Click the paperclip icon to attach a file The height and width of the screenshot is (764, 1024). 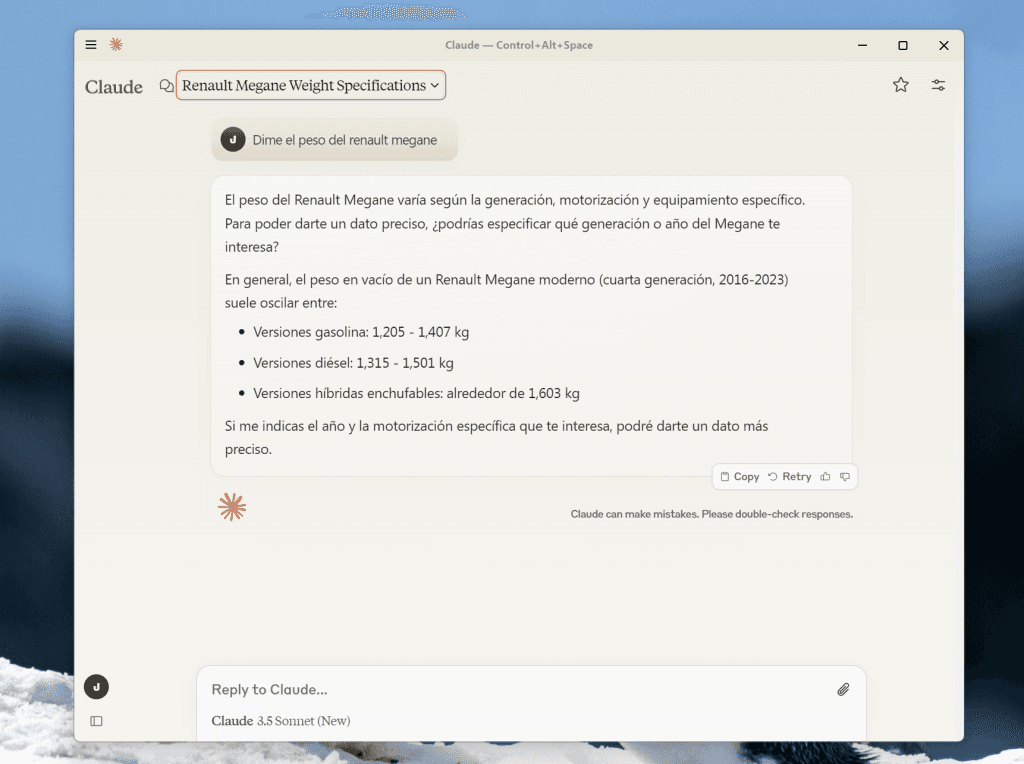point(843,689)
